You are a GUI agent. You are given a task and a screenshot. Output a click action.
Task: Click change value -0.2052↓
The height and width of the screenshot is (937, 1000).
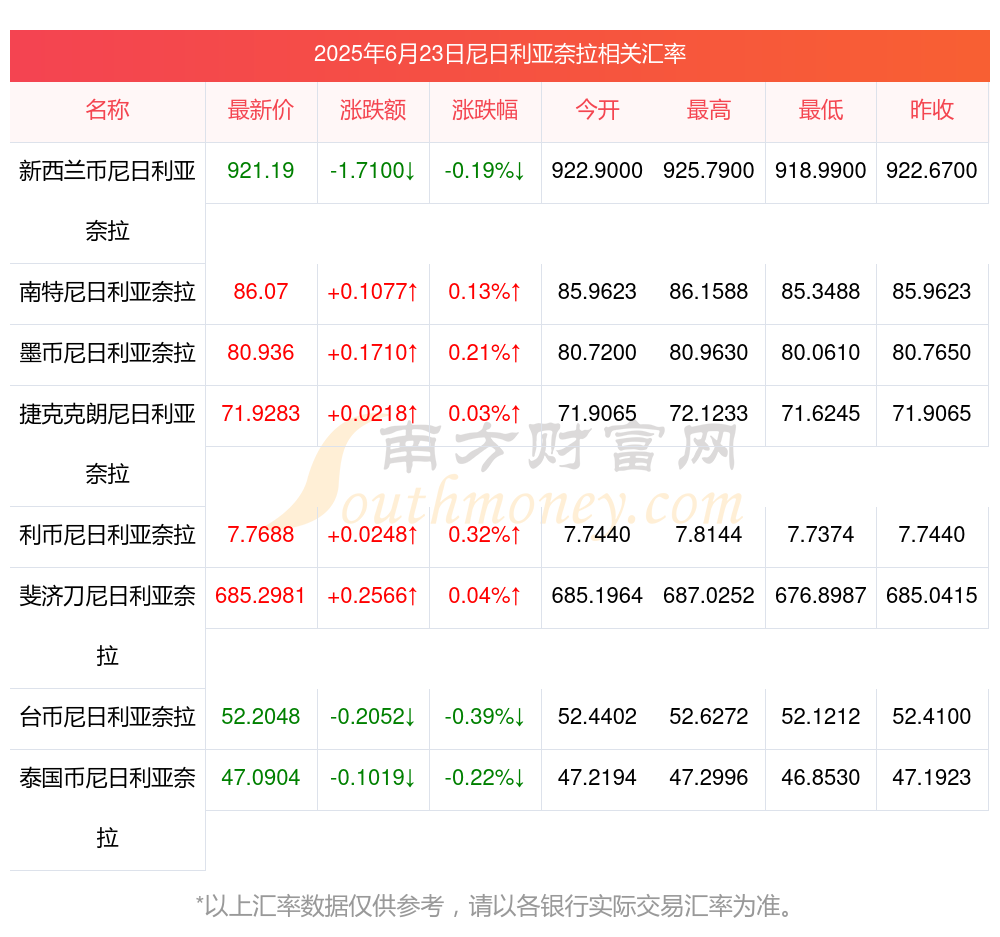[373, 717]
